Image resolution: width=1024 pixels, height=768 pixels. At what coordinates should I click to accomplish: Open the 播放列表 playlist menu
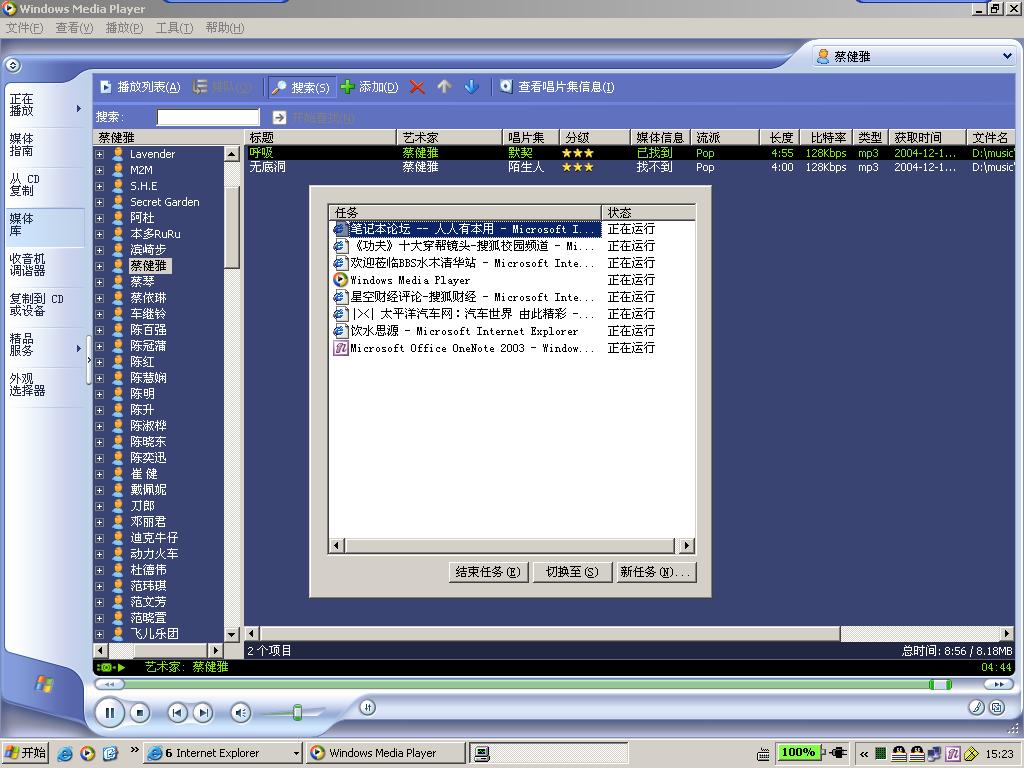tap(140, 87)
